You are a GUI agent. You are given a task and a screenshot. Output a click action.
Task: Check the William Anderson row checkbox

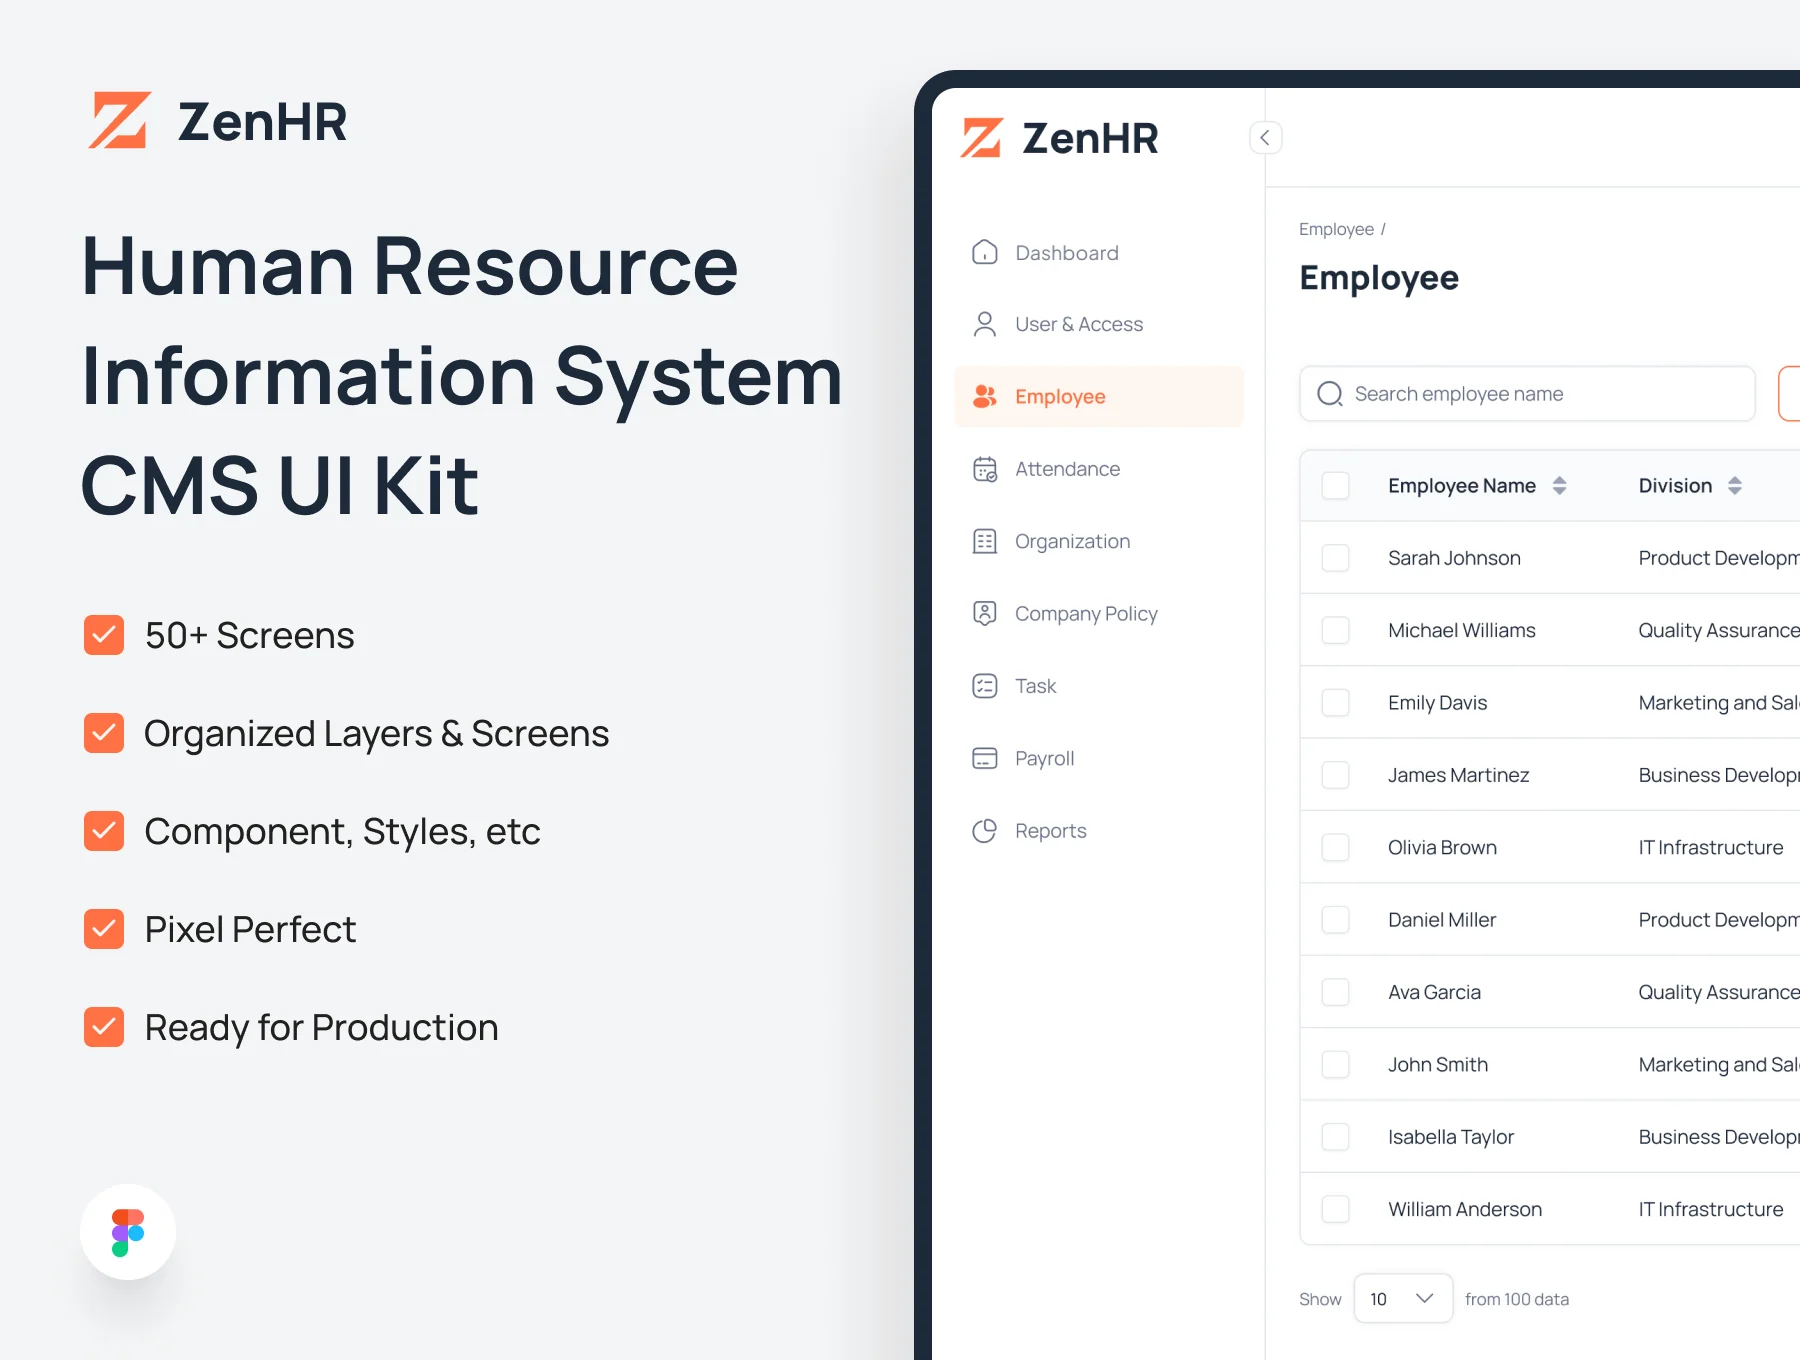1336,1209
